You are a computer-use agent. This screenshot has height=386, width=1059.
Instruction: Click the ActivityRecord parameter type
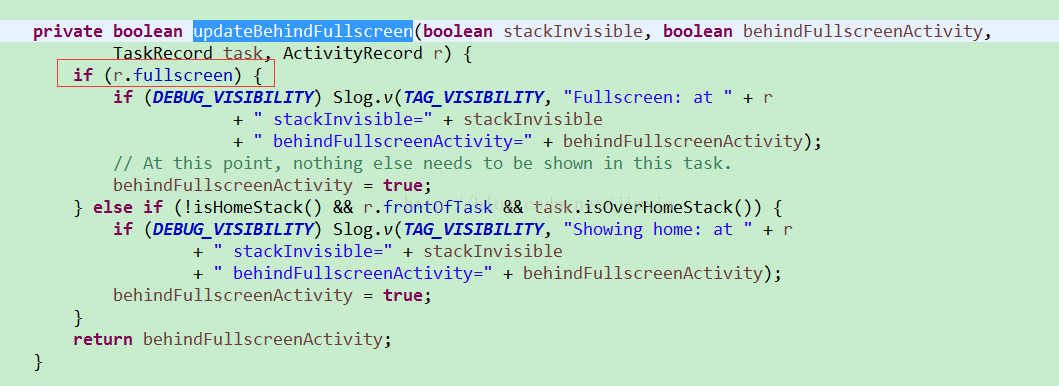(x=354, y=53)
